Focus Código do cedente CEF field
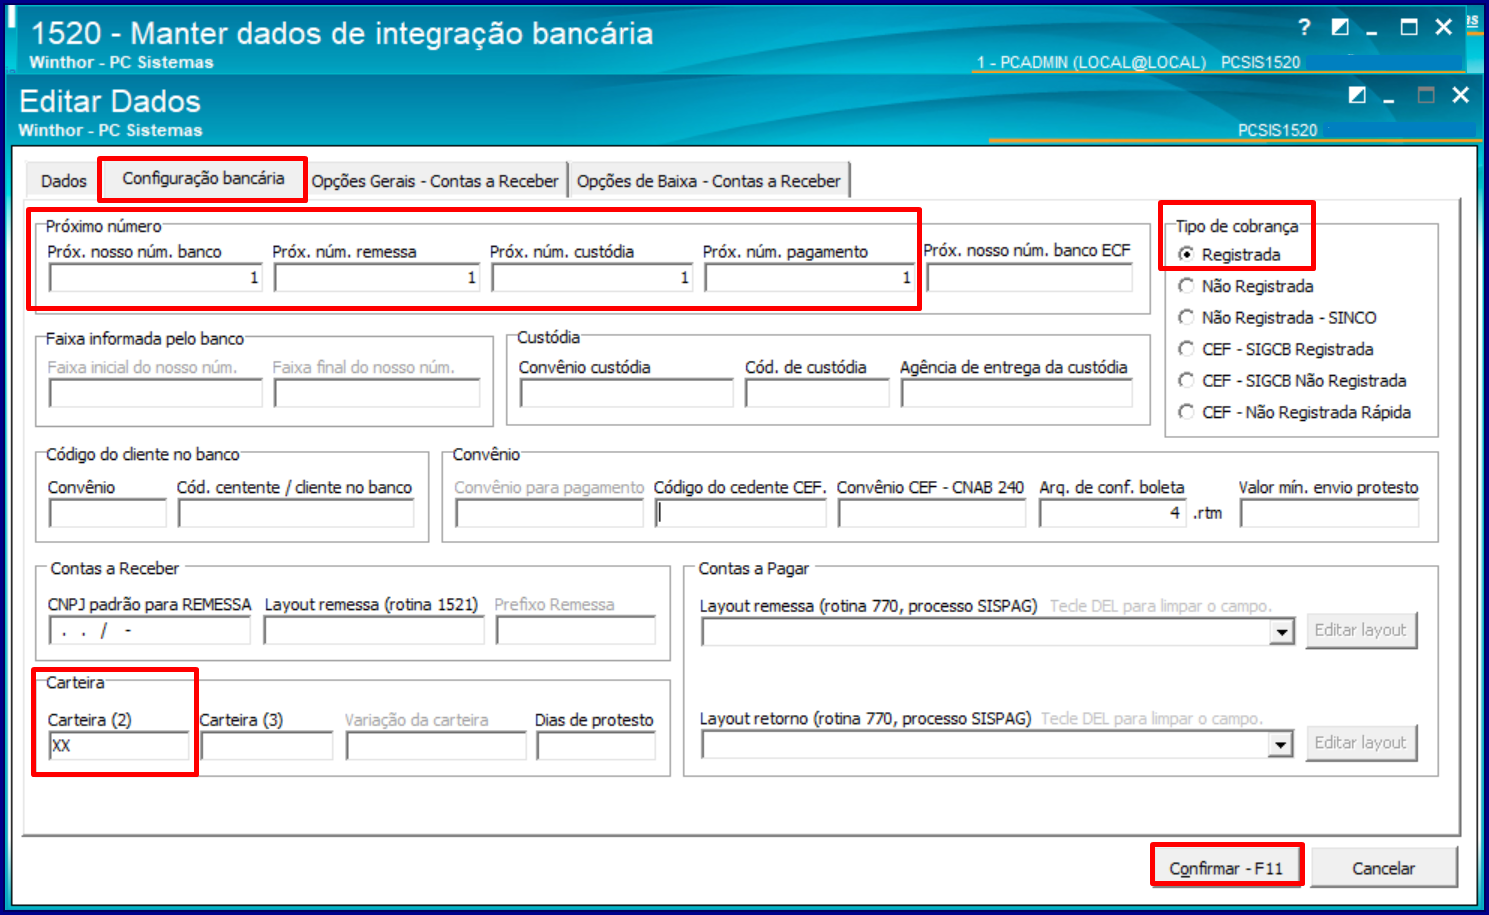The width and height of the screenshot is (1489, 915). point(741,513)
